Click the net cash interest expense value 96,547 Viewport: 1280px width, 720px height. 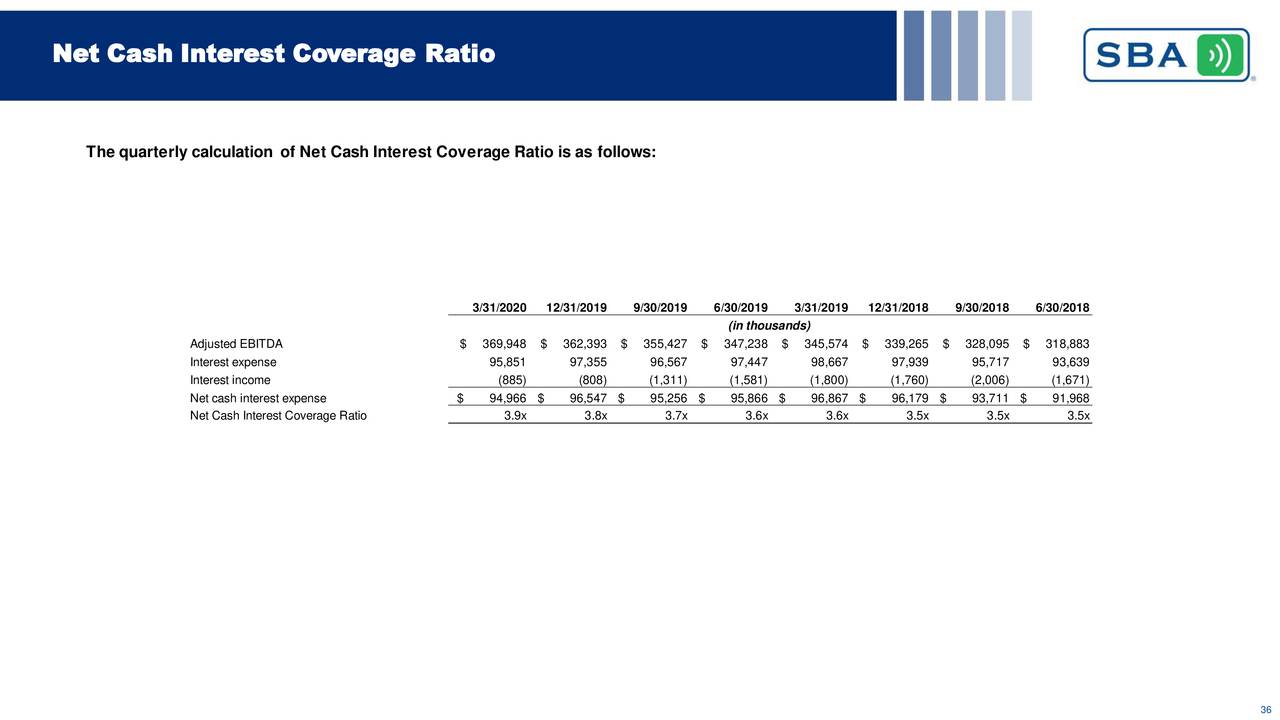point(589,398)
